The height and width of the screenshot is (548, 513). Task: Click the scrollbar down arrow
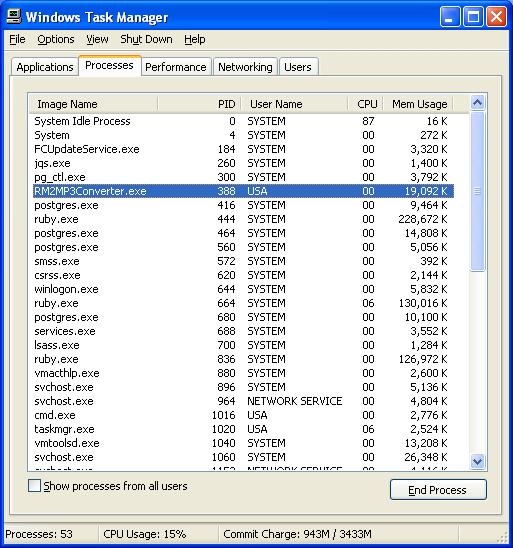click(x=477, y=462)
